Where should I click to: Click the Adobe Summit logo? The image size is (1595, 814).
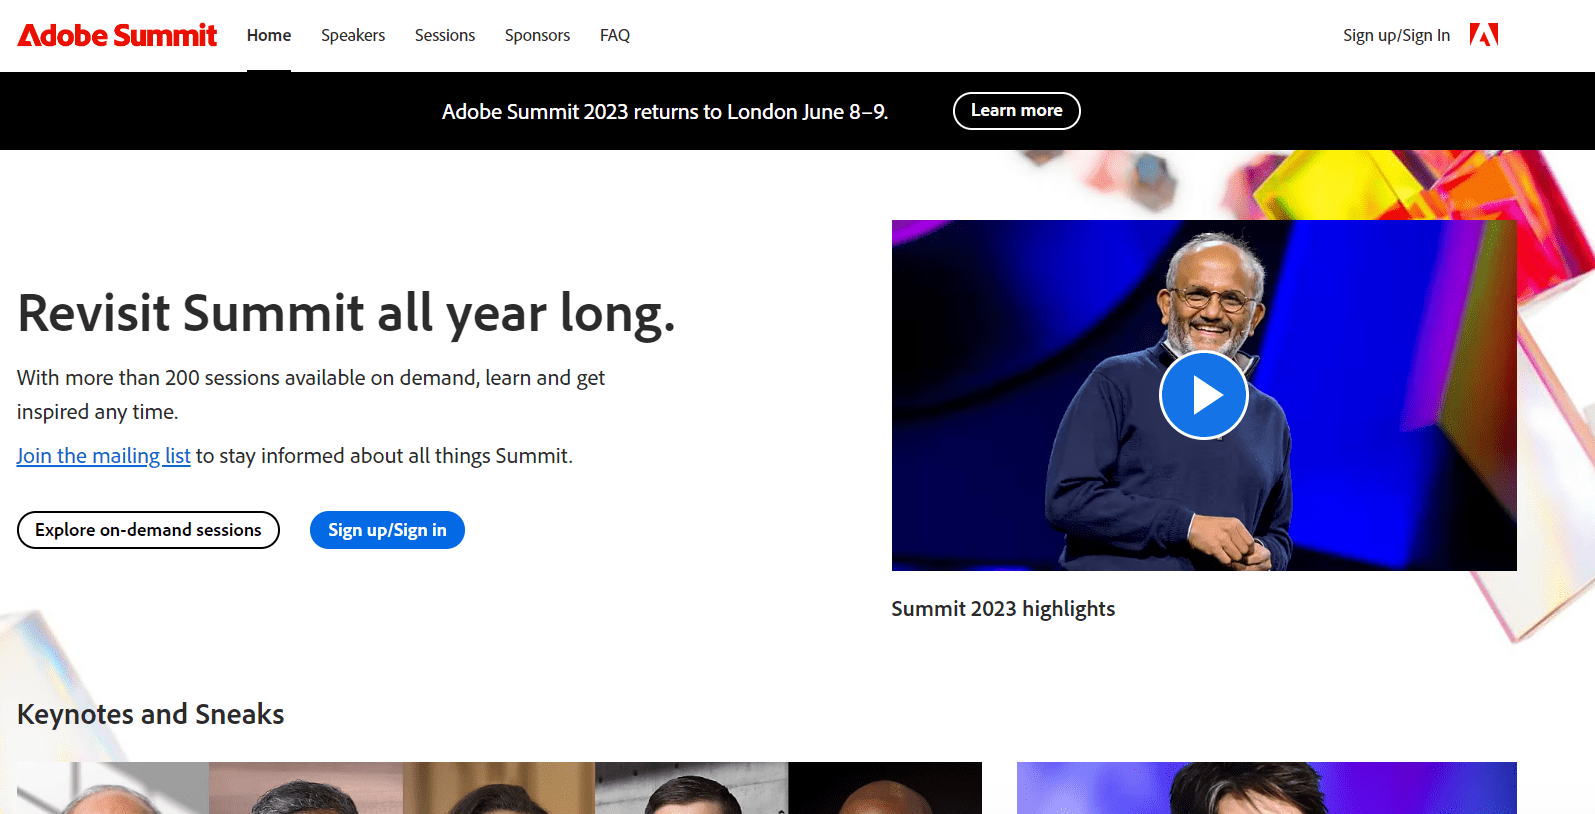click(117, 35)
